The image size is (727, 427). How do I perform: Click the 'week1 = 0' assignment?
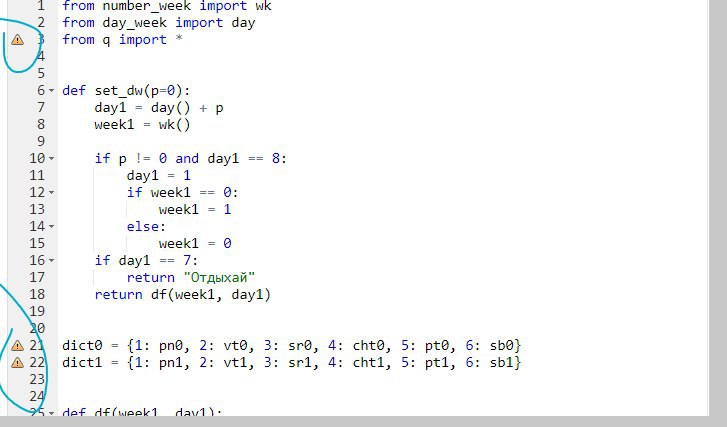coord(195,243)
